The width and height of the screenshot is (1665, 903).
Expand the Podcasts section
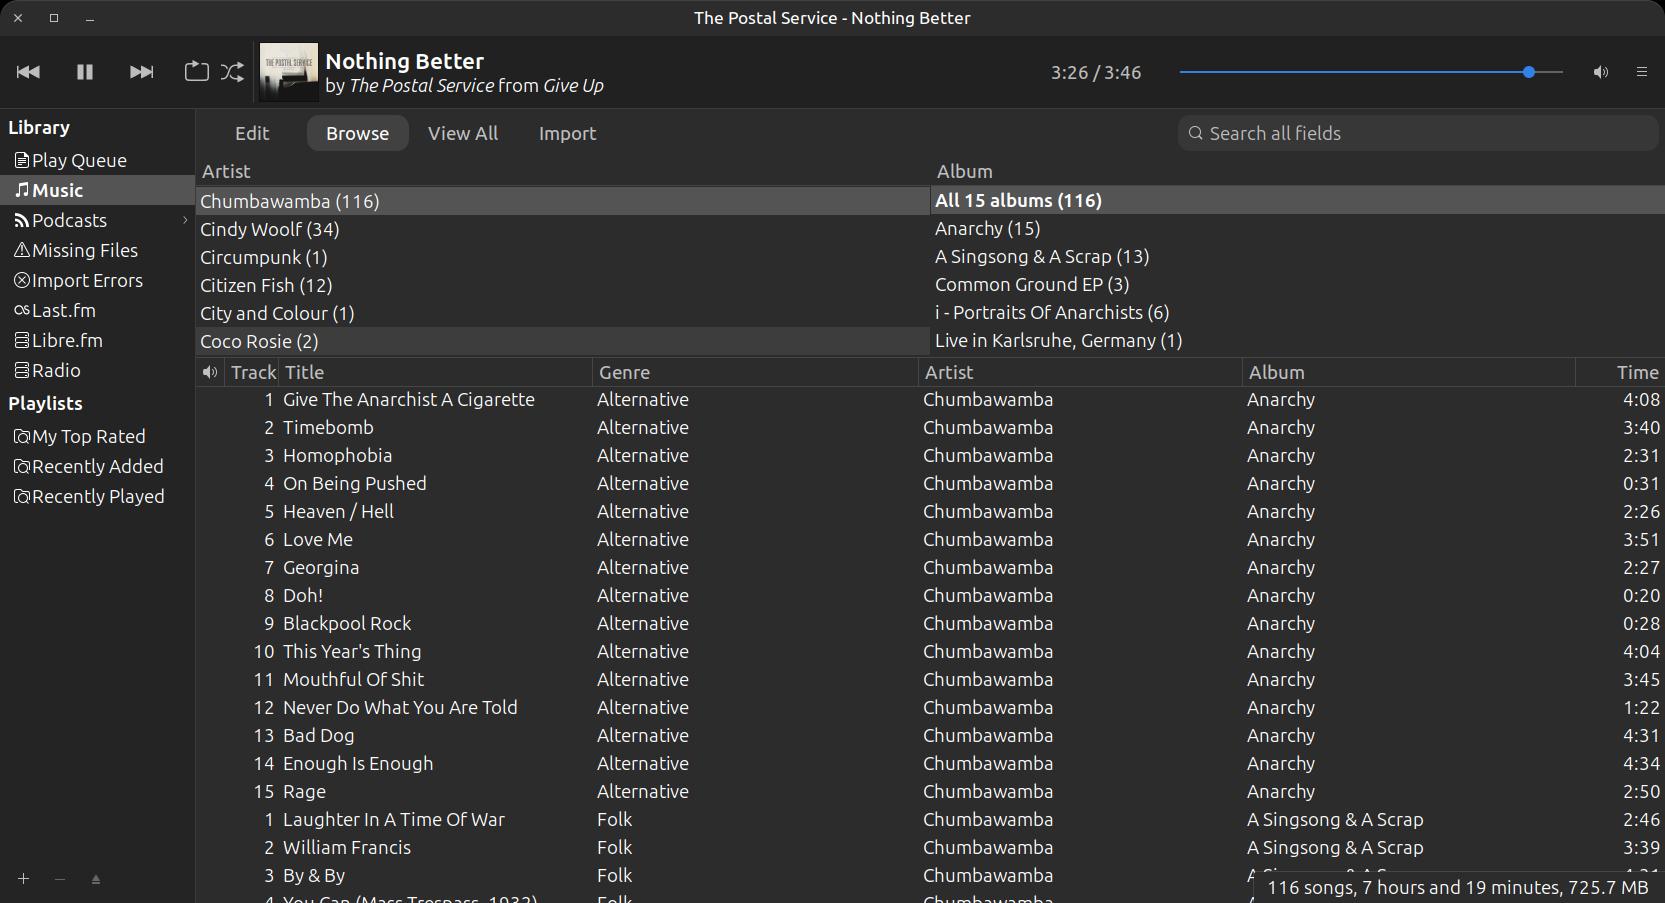coord(184,220)
